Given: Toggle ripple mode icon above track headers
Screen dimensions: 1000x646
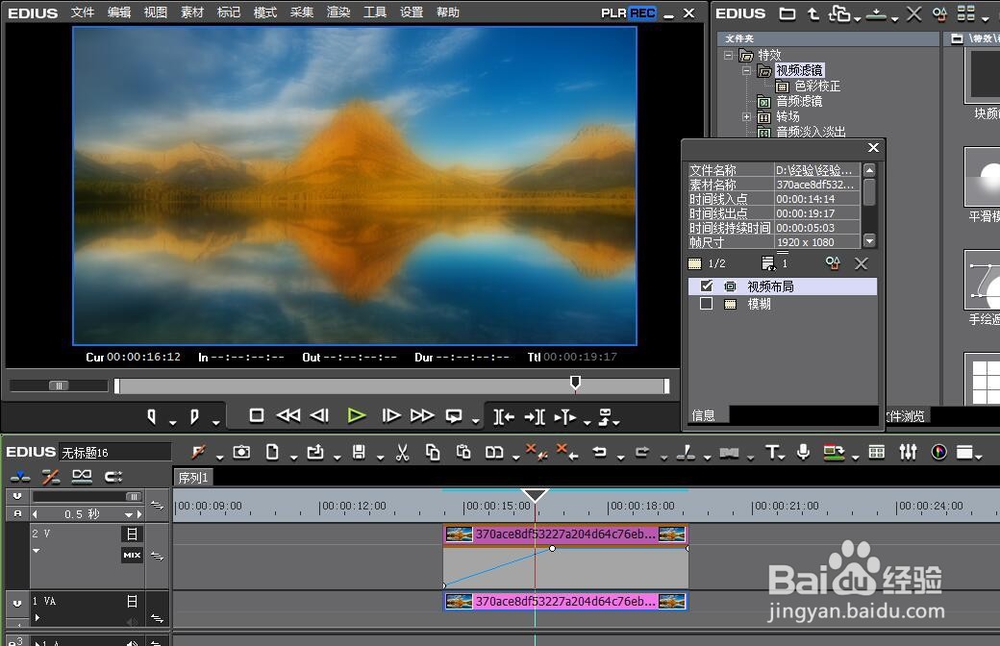Looking at the screenshot, I should click(50, 476).
